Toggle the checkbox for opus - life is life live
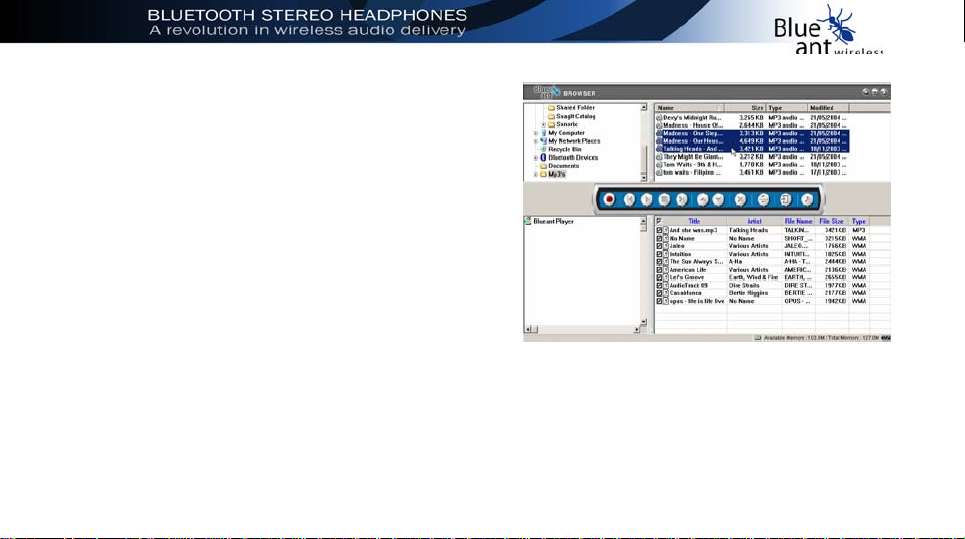 tap(659, 301)
